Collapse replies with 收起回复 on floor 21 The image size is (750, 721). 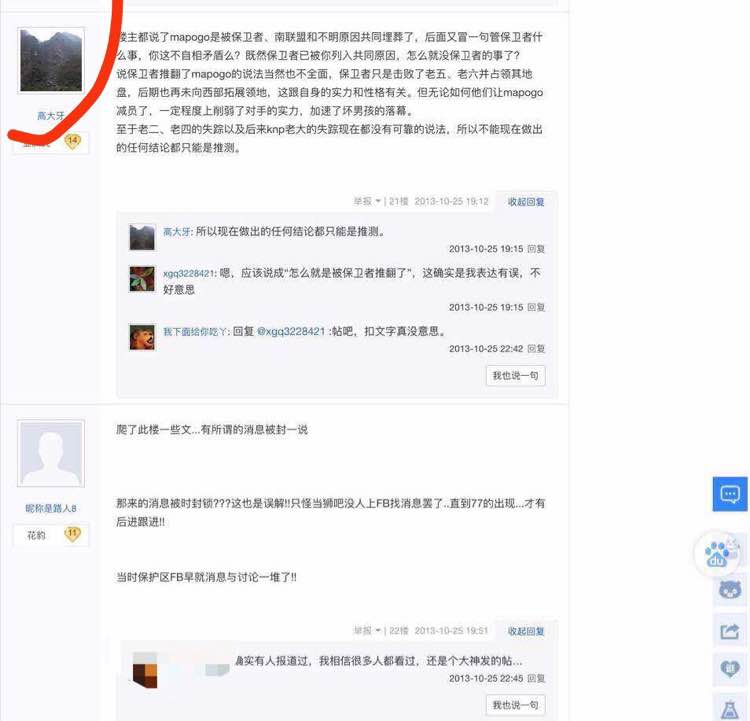pyautogui.click(x=526, y=202)
